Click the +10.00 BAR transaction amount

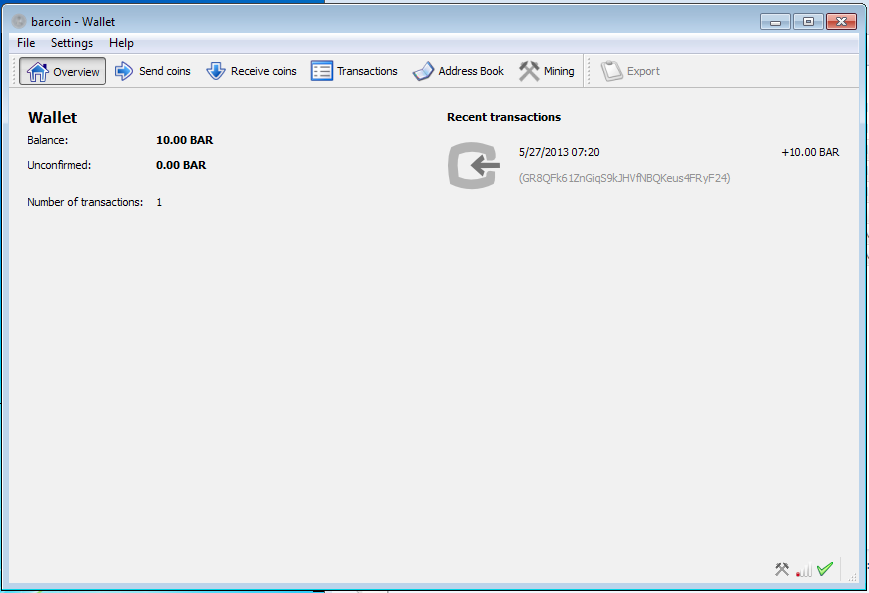click(810, 152)
